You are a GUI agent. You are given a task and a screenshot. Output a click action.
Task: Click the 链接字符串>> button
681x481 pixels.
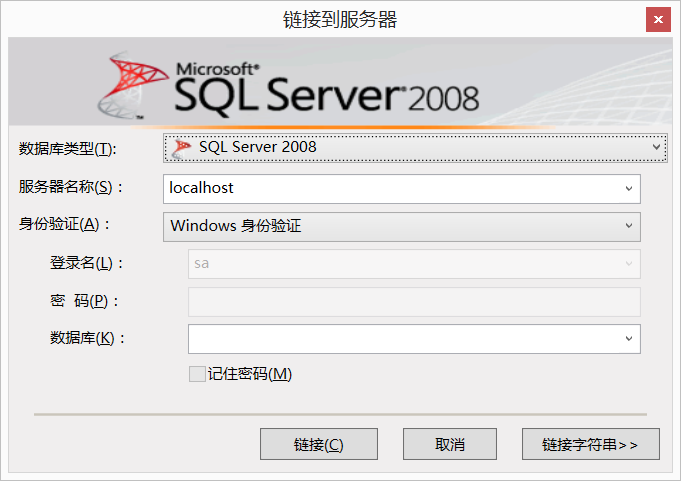(x=591, y=444)
